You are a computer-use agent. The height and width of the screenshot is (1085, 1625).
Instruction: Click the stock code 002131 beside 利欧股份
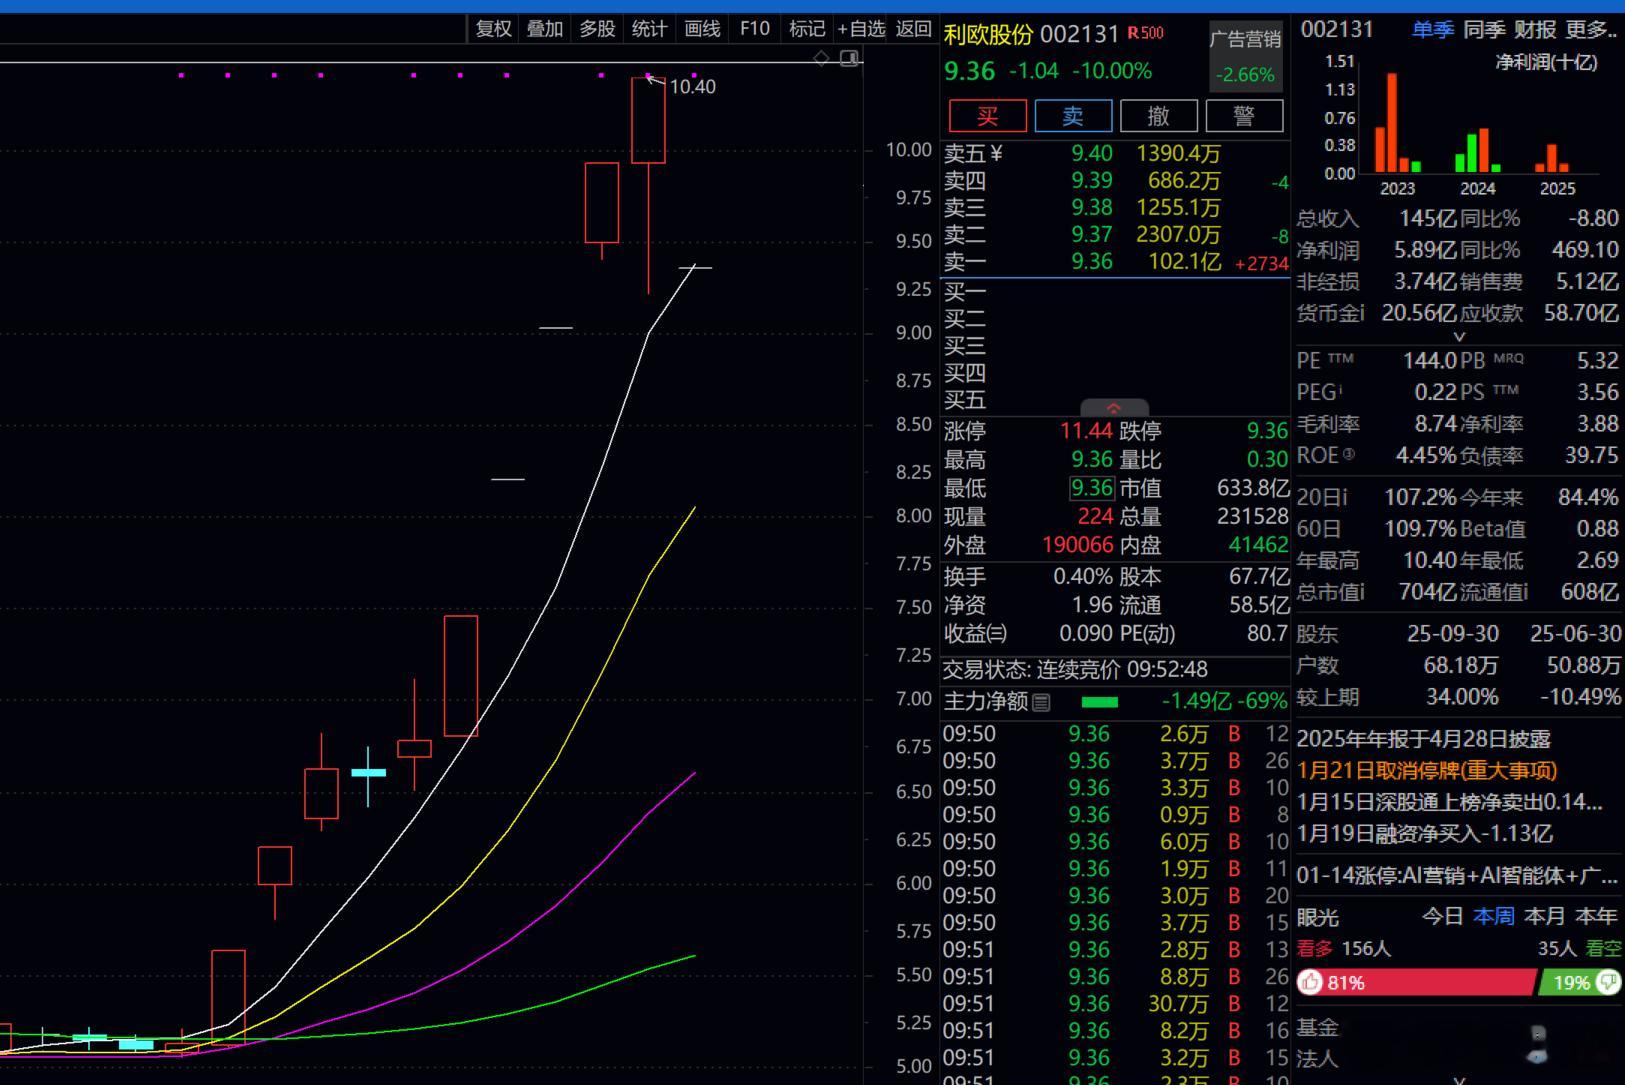coord(1079,34)
